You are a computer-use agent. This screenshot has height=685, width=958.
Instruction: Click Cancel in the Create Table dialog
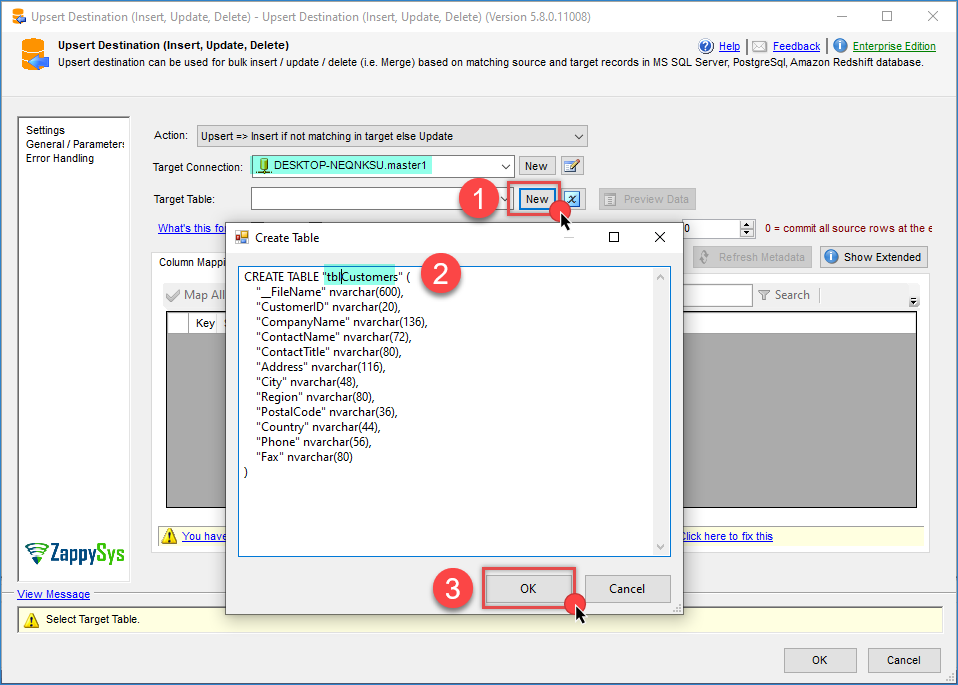pyautogui.click(x=627, y=588)
